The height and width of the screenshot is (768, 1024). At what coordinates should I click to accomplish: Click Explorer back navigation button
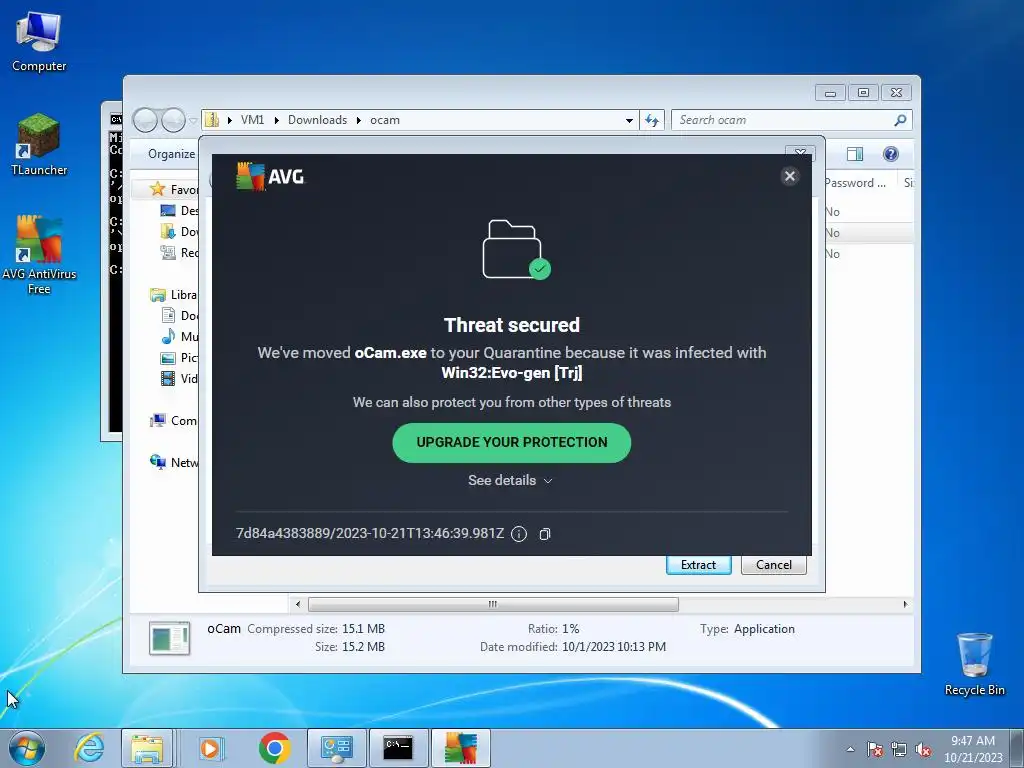146,120
